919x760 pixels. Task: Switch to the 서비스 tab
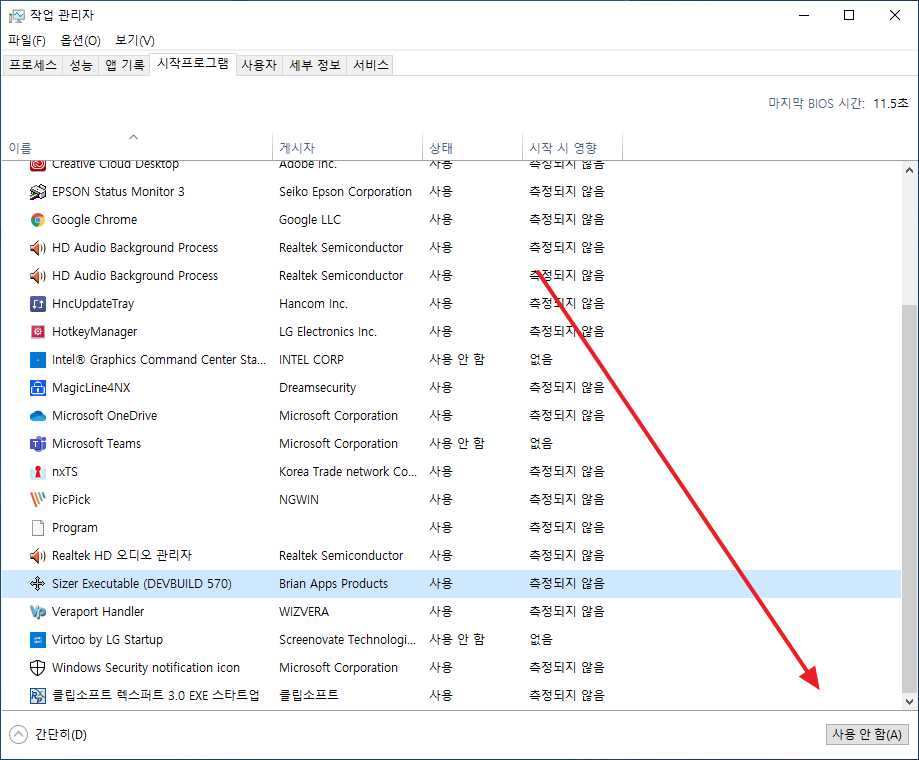pyautogui.click(x=370, y=65)
